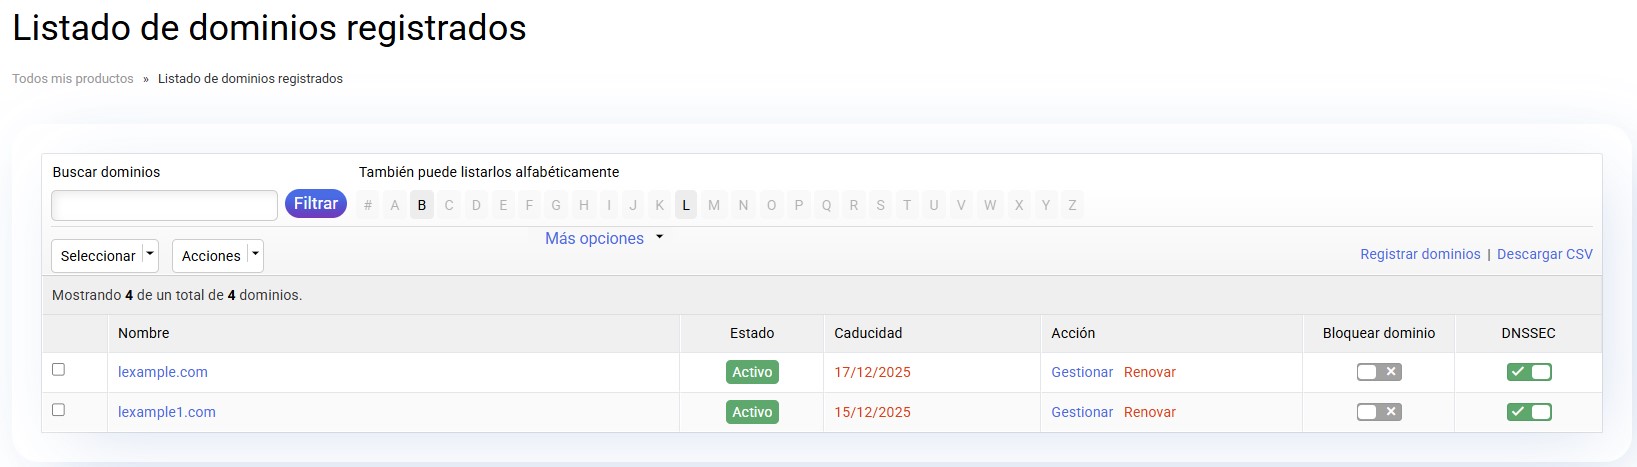Filter domains by letter B
Image resolution: width=1637 pixels, height=467 pixels.
coord(422,205)
